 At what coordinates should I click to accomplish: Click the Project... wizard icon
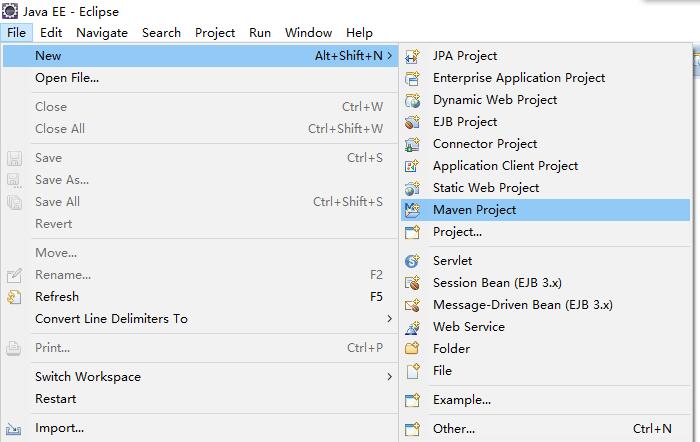(412, 232)
